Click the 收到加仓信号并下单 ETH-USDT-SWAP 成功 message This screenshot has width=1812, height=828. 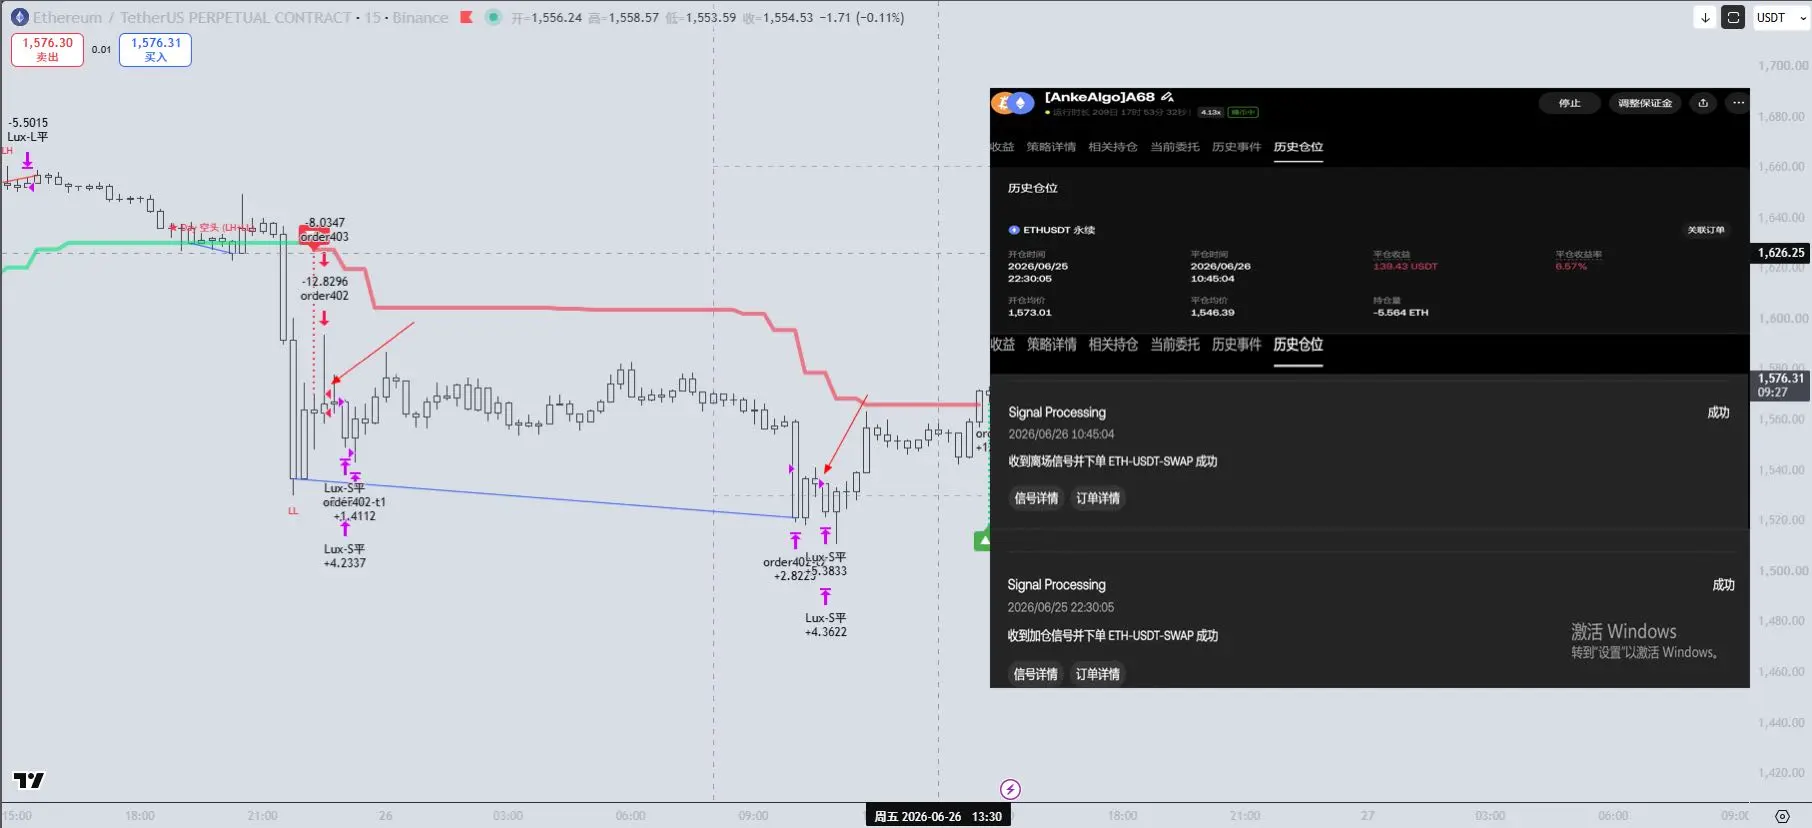1112,636
